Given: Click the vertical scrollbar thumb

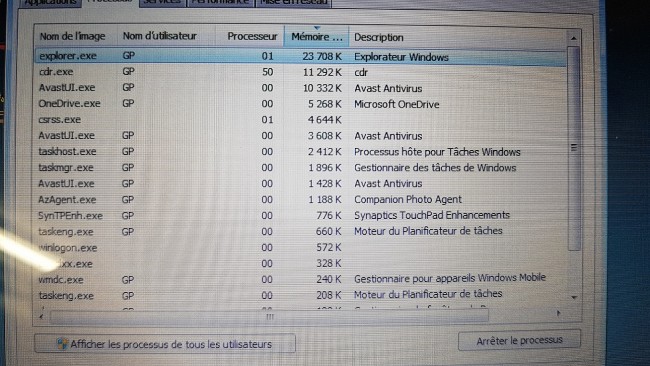Looking at the screenshot, I should pos(574,148).
